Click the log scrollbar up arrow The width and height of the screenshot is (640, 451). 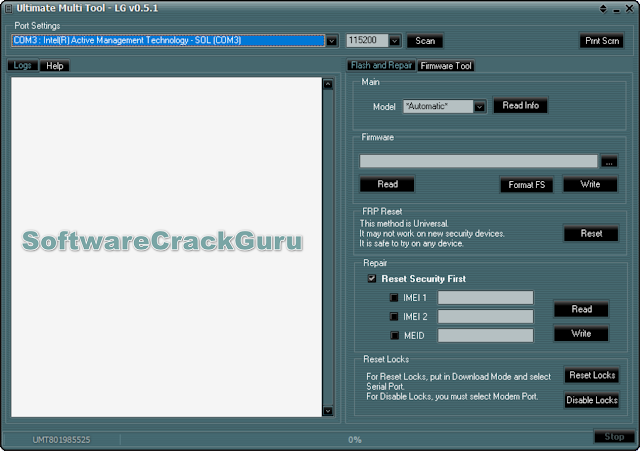pos(328,84)
